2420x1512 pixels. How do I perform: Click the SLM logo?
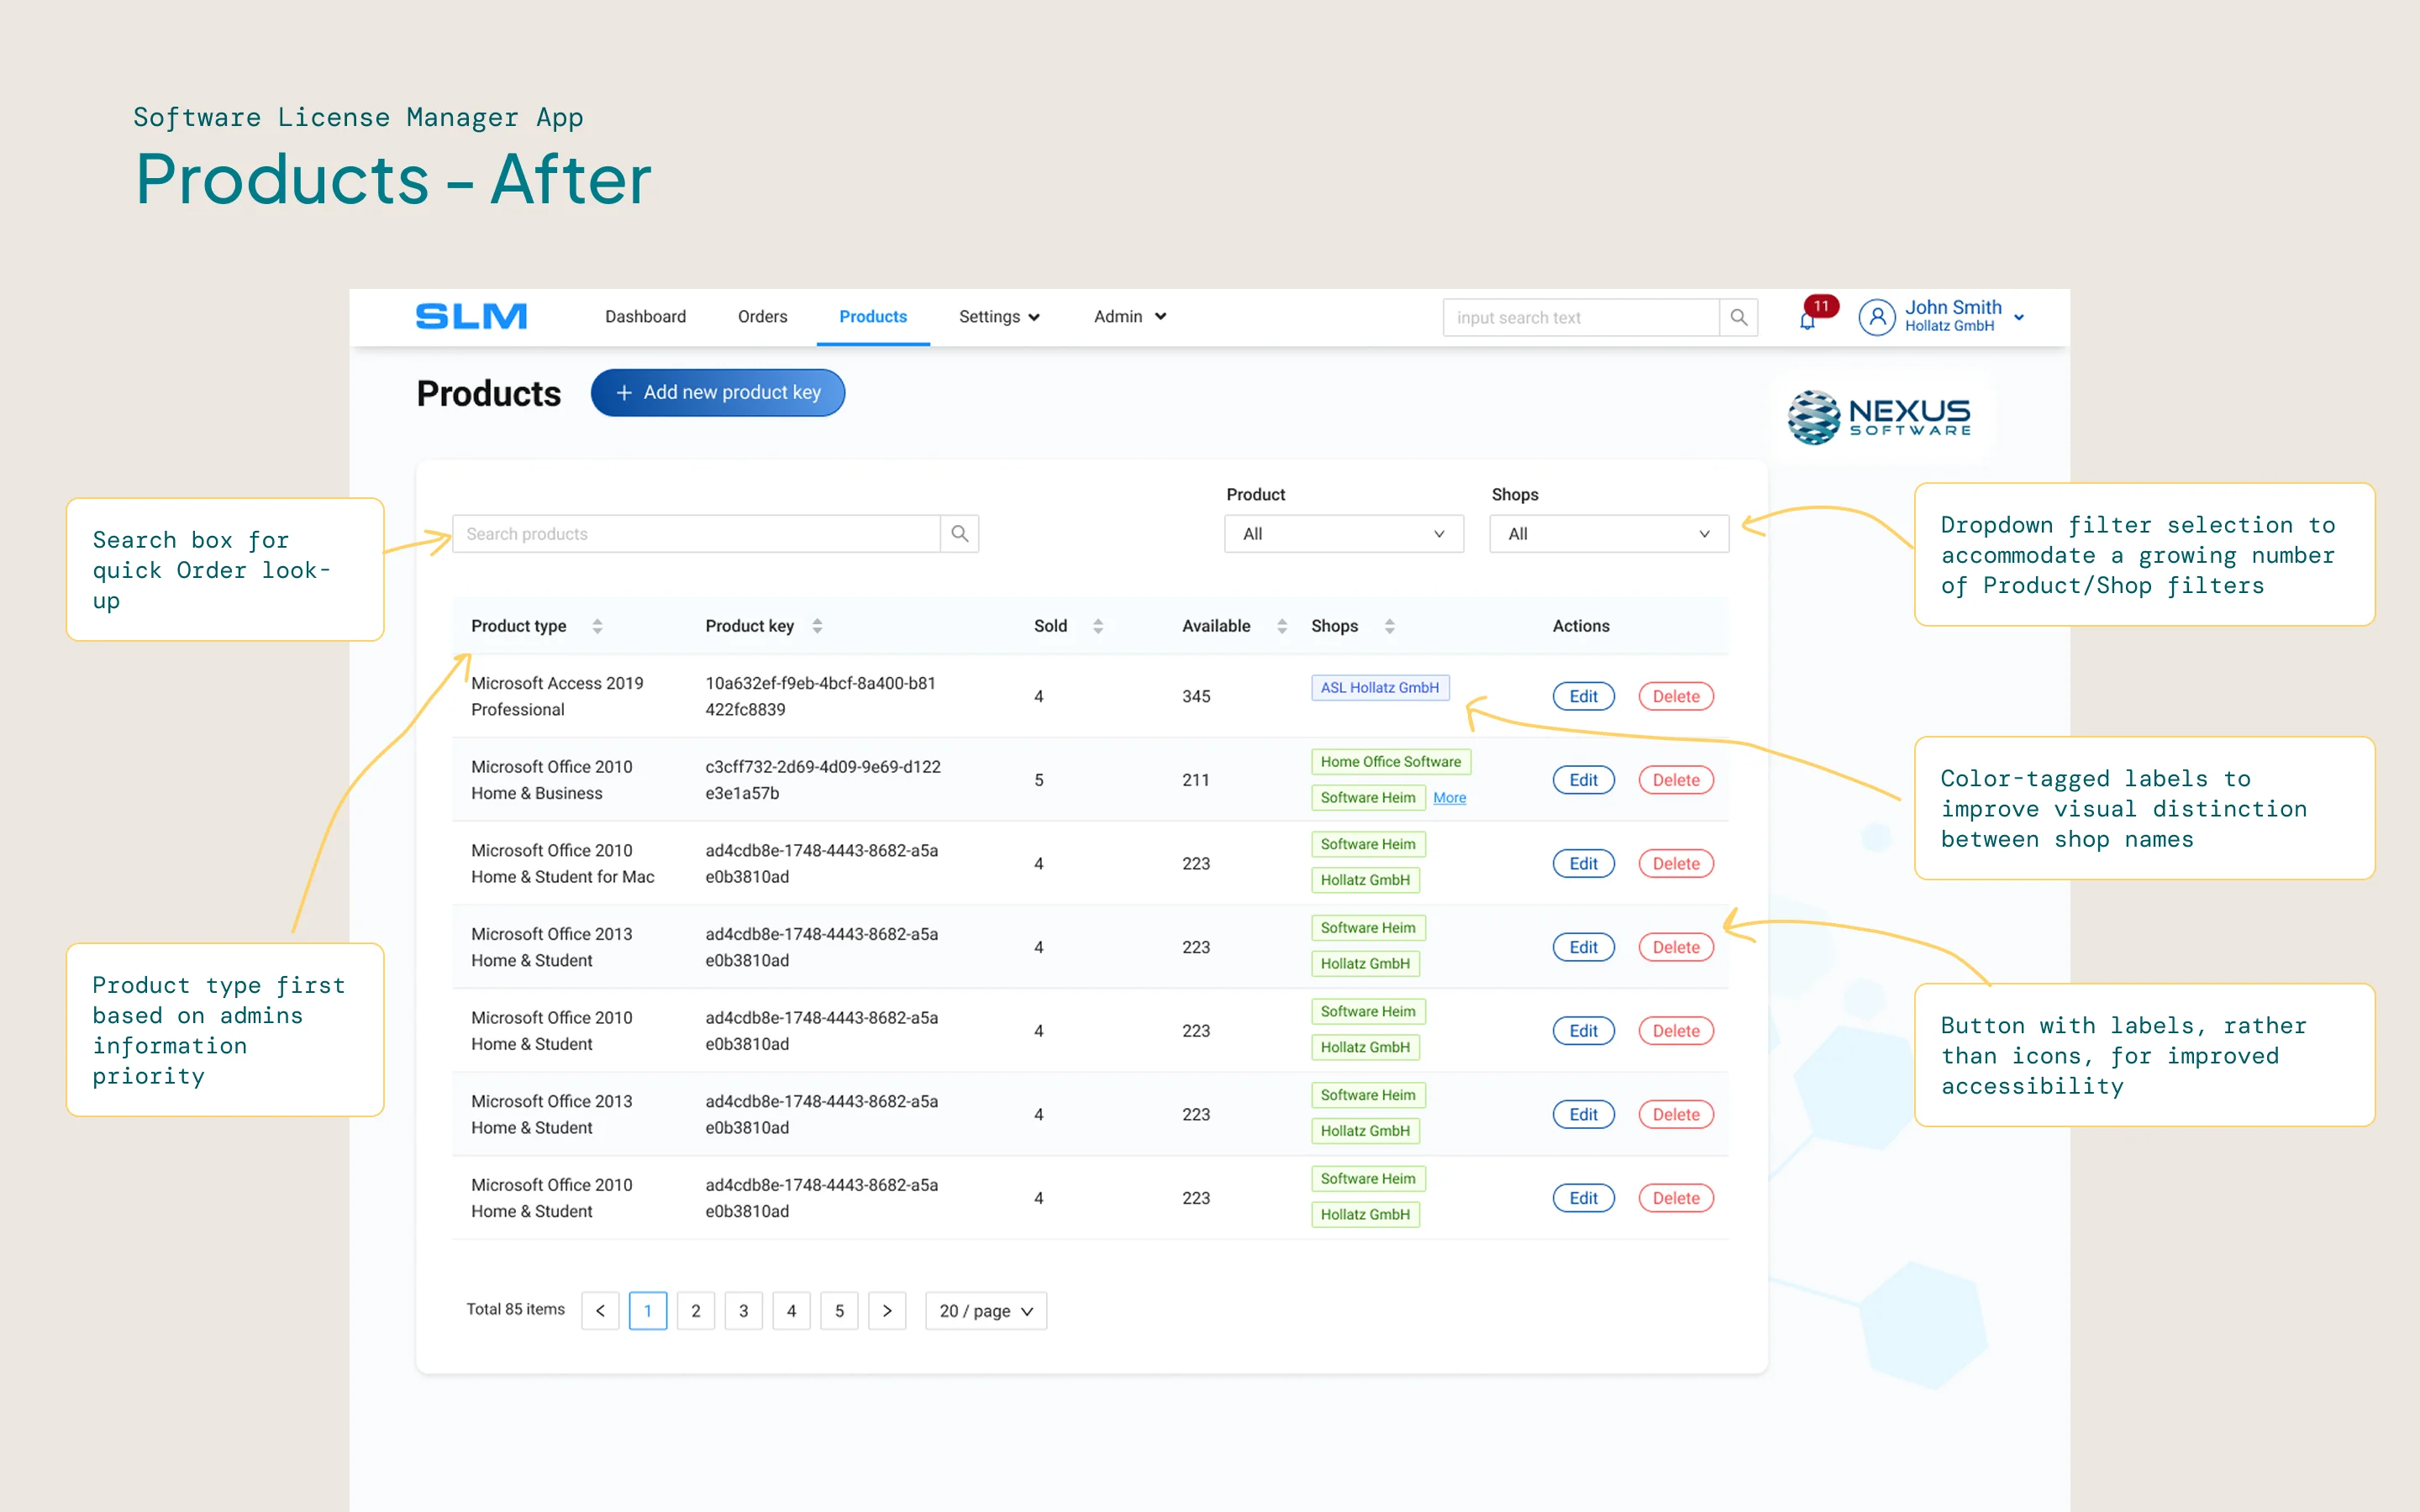471,316
